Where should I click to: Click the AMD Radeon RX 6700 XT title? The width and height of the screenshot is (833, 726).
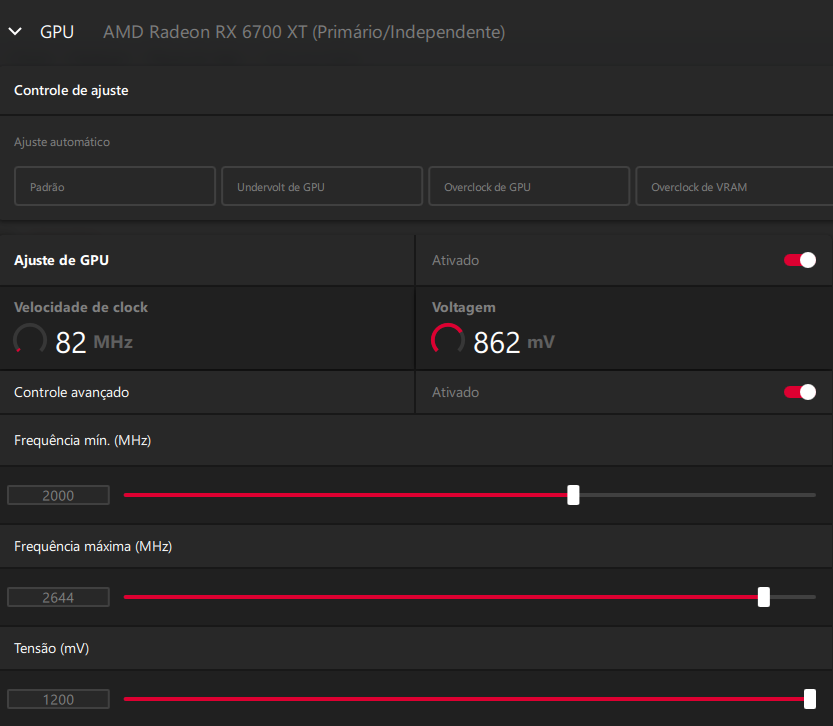(304, 32)
